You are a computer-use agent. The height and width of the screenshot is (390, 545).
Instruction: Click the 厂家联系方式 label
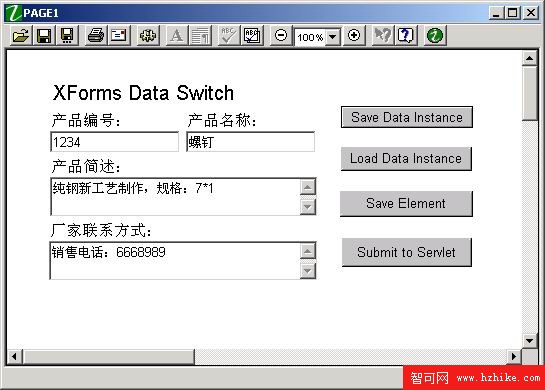[x=101, y=230]
